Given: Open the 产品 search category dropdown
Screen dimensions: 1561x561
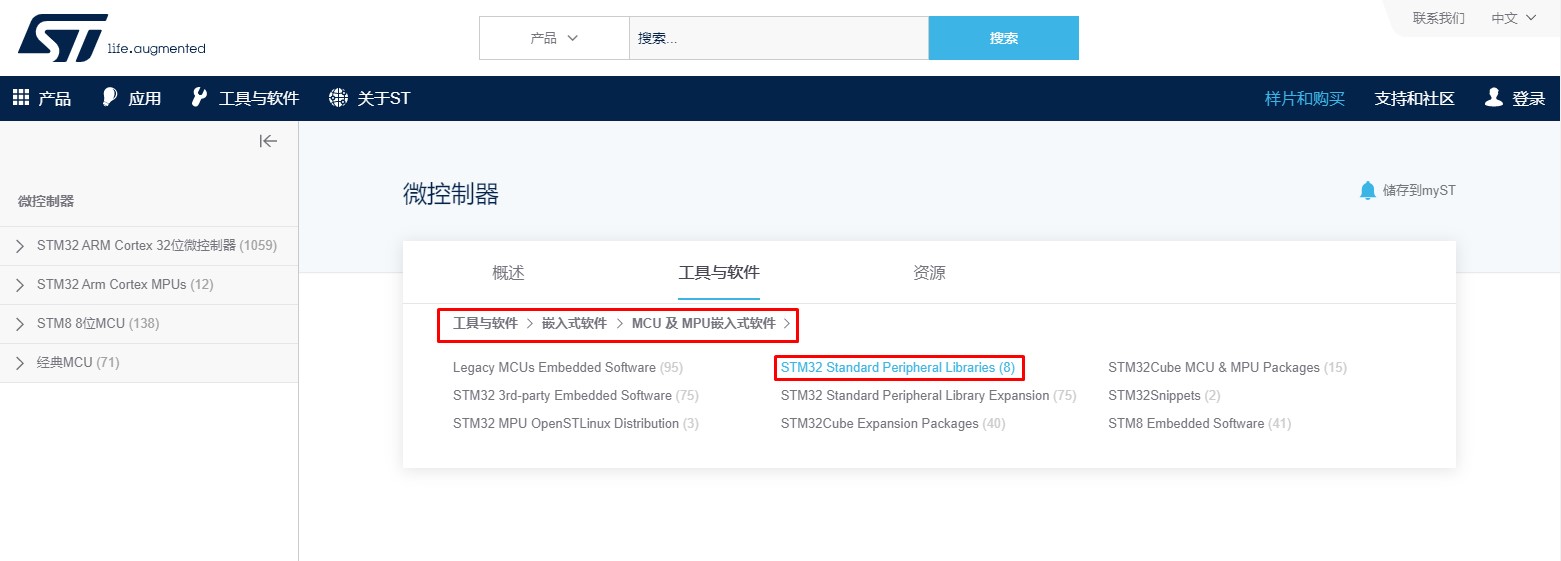Looking at the screenshot, I should 554,38.
